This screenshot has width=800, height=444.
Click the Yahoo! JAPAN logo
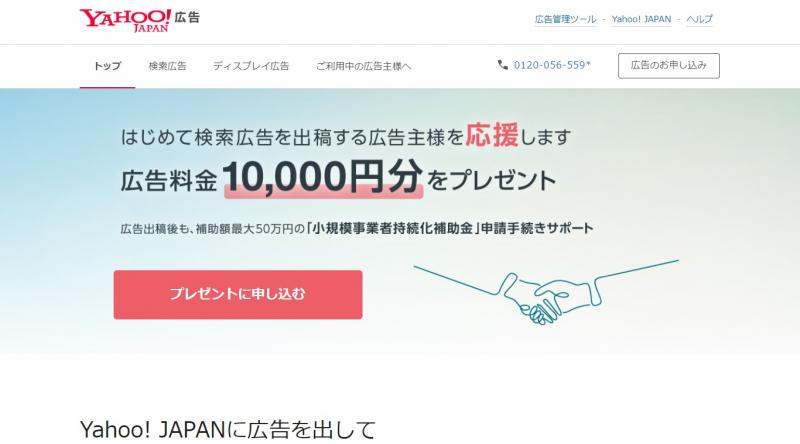click(126, 20)
